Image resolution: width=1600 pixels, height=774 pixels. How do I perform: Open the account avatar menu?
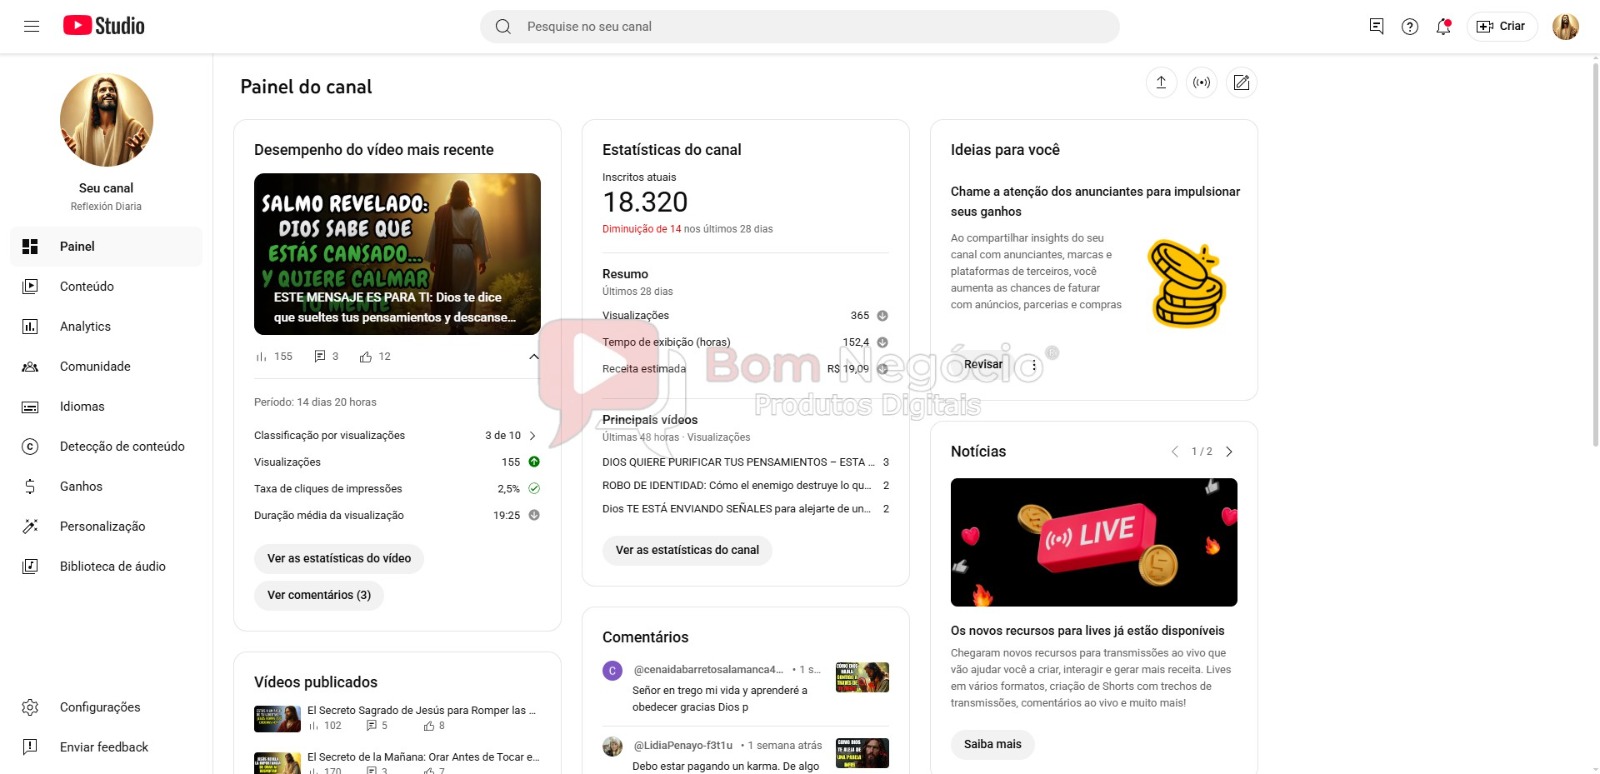click(x=1565, y=26)
